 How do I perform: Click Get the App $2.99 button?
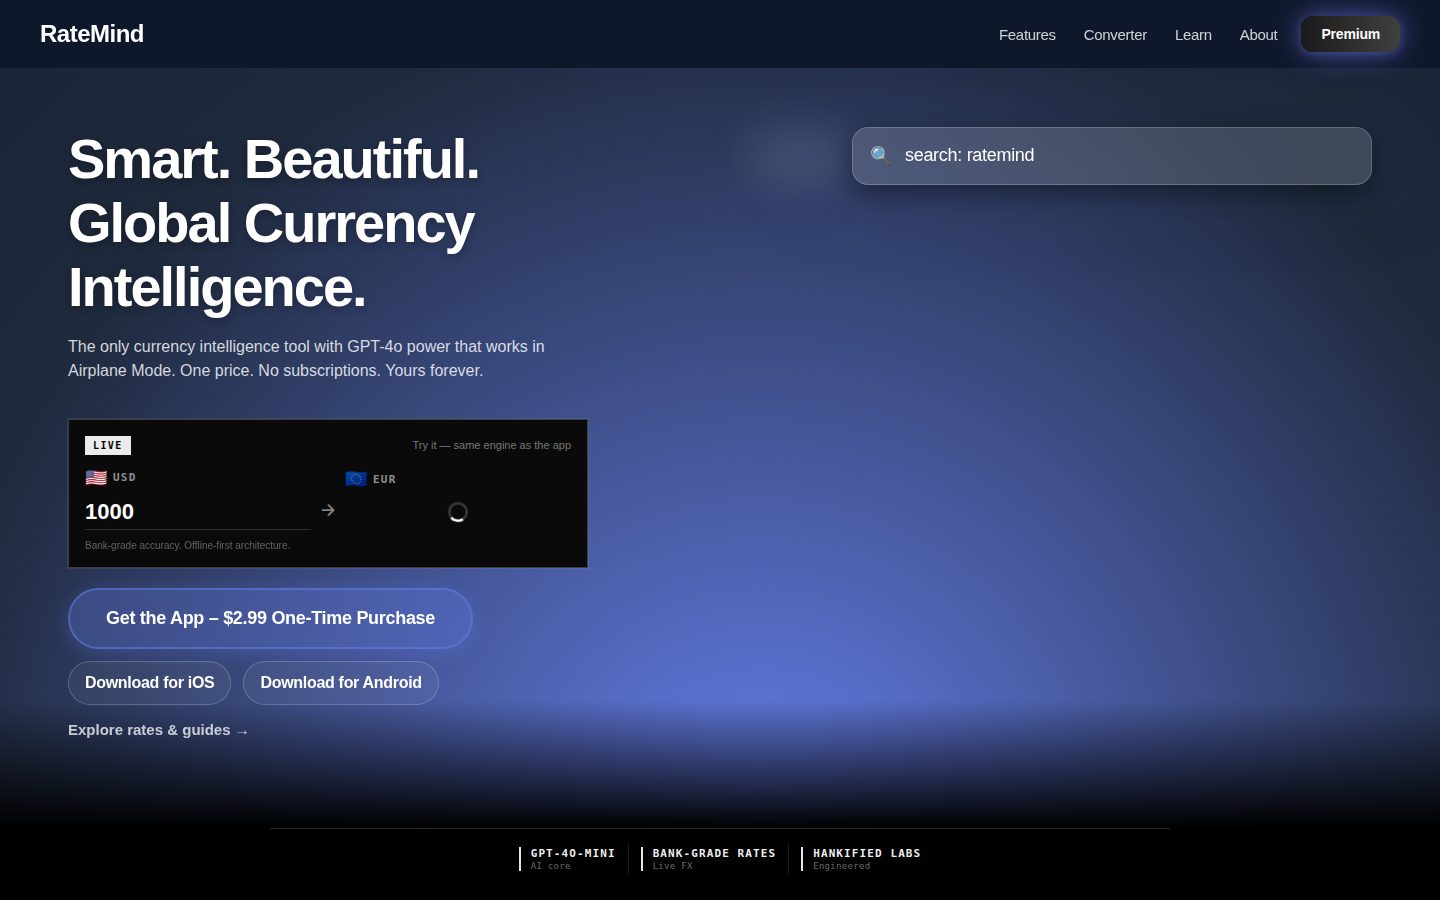point(270,618)
